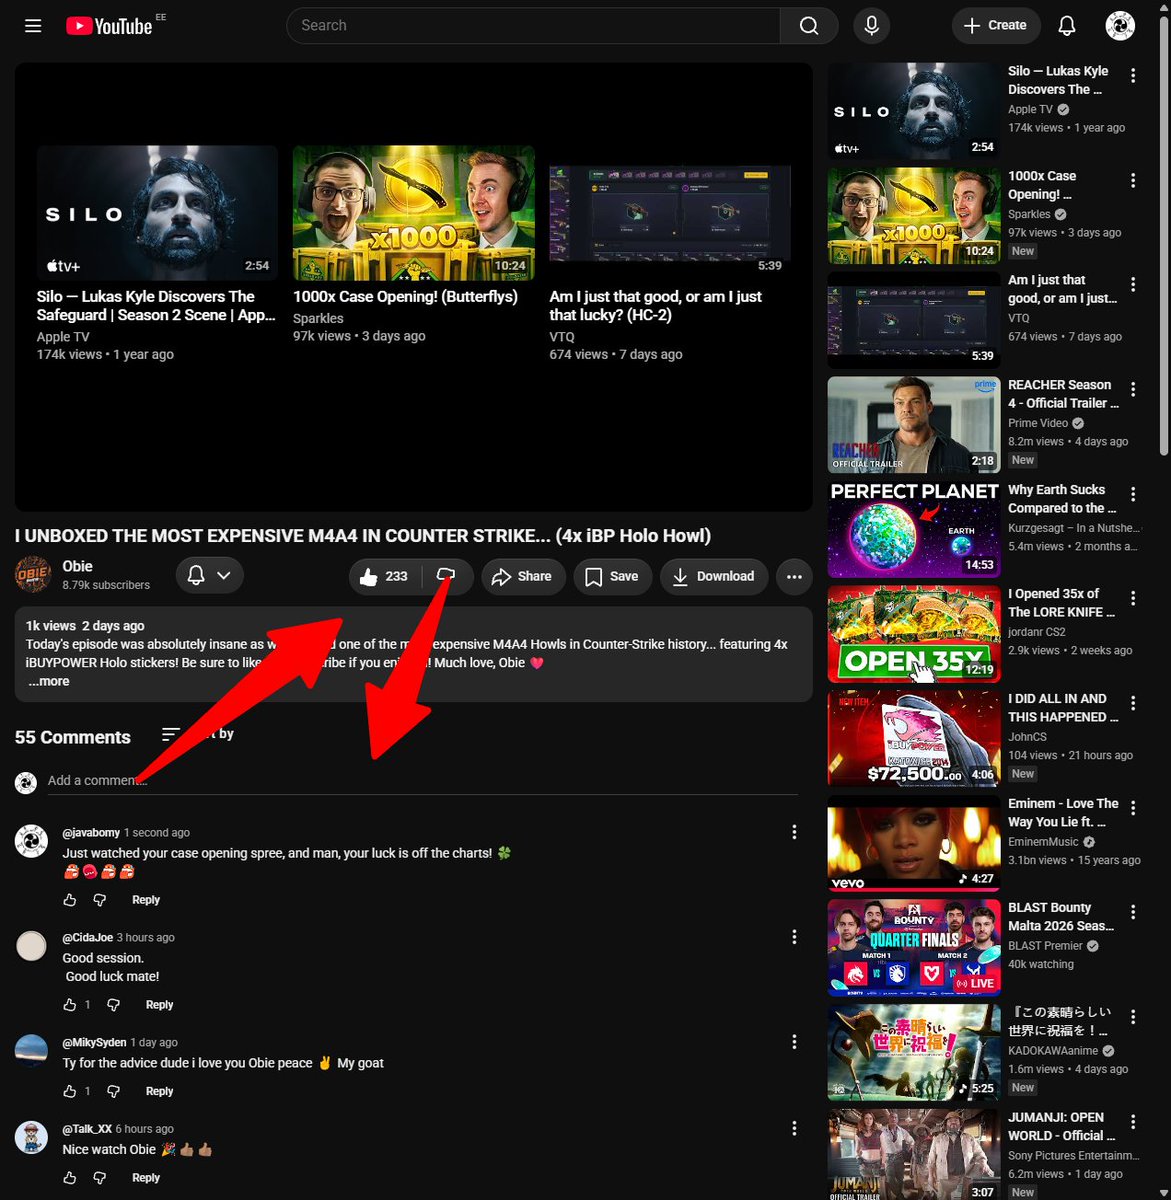1171x1200 pixels.
Task: Focus the Search input field
Action: [x=533, y=26]
